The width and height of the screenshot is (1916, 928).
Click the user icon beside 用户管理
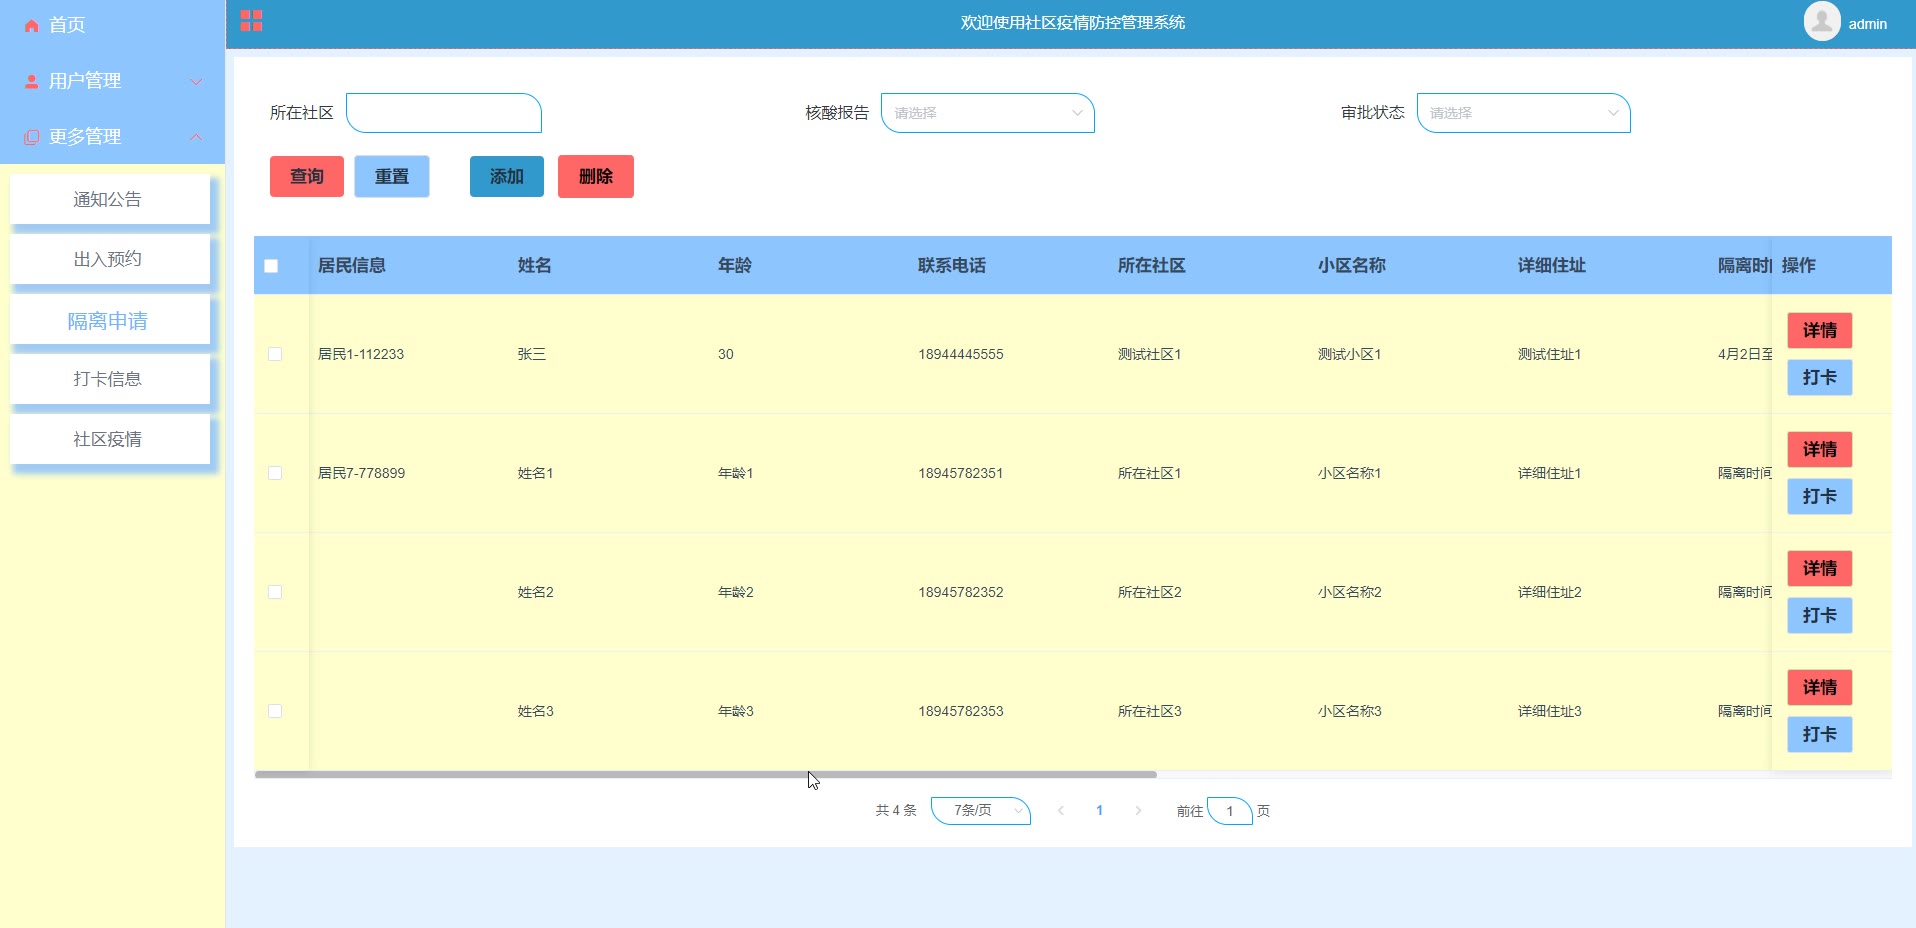(x=32, y=82)
